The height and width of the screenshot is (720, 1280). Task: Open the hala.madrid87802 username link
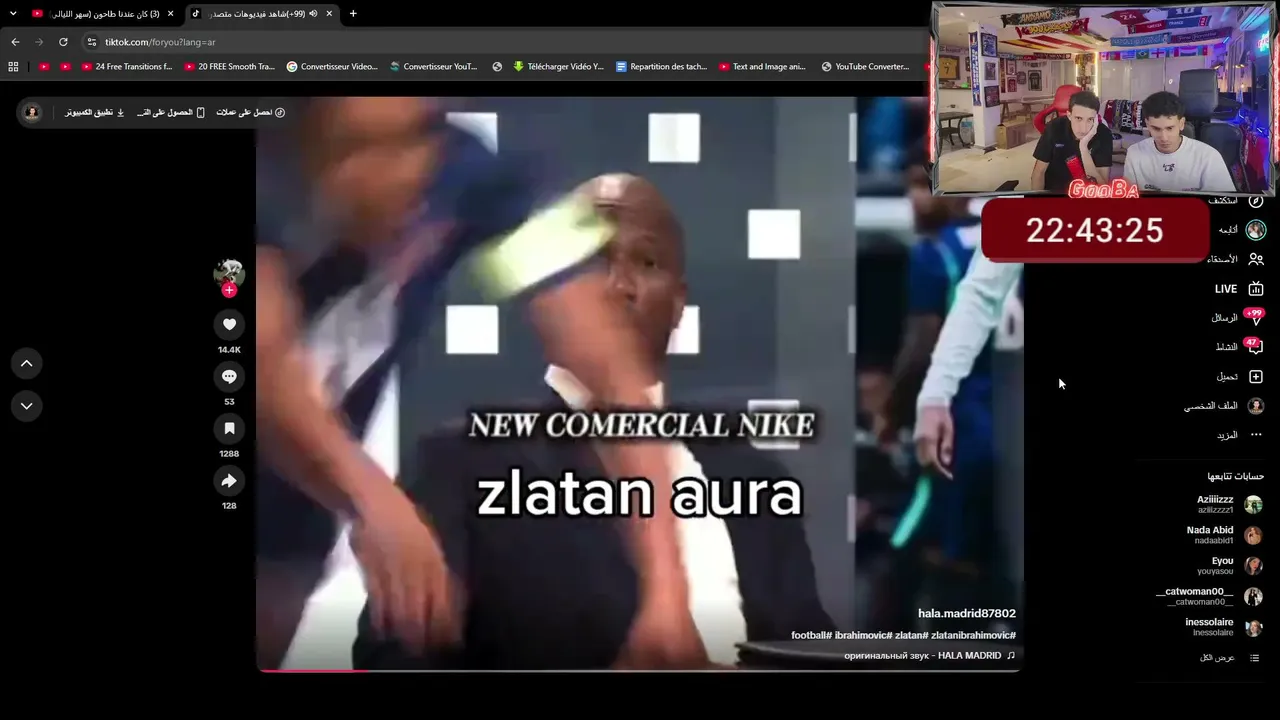point(967,613)
